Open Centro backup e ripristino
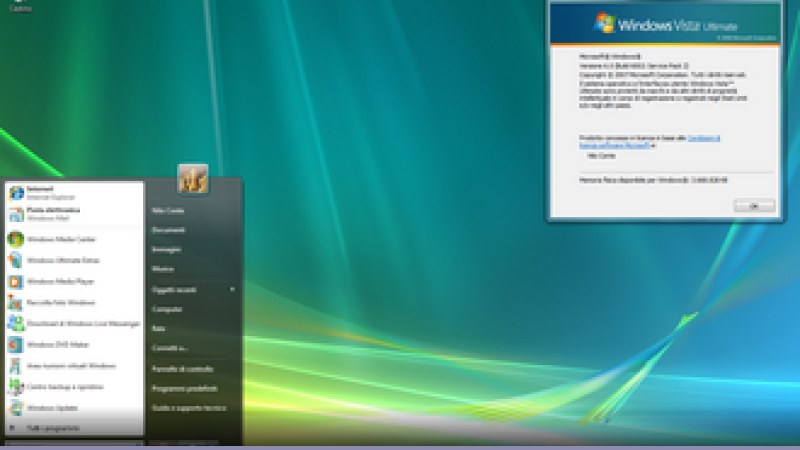This screenshot has height=450, width=800. pos(74,387)
